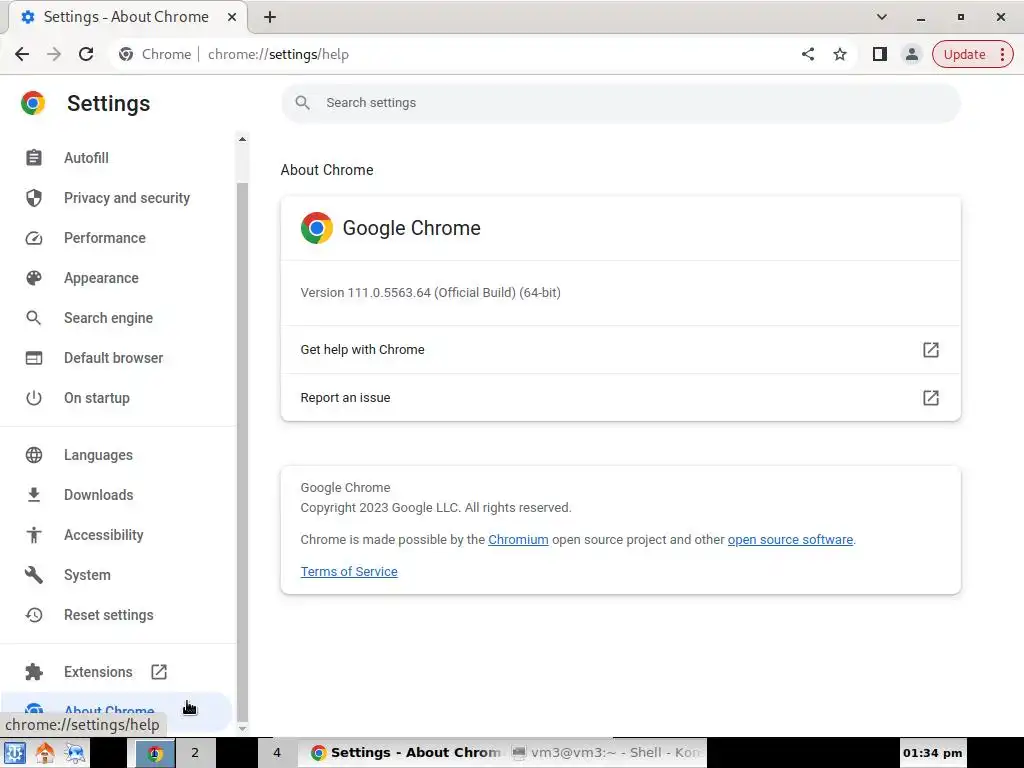1024x768 pixels.
Task: Open Default browser settings
Action: click(114, 358)
